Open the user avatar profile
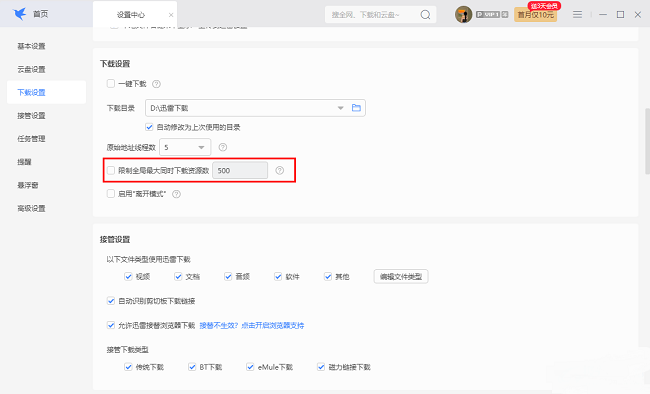This screenshot has height=394, width=650. click(463, 15)
